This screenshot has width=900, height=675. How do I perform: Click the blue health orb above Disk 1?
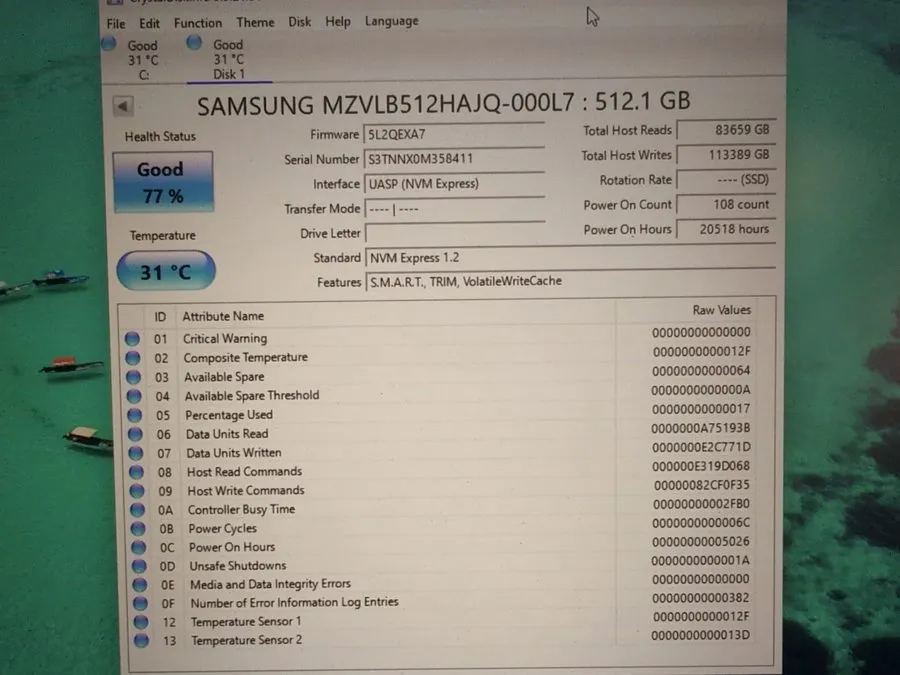click(194, 42)
